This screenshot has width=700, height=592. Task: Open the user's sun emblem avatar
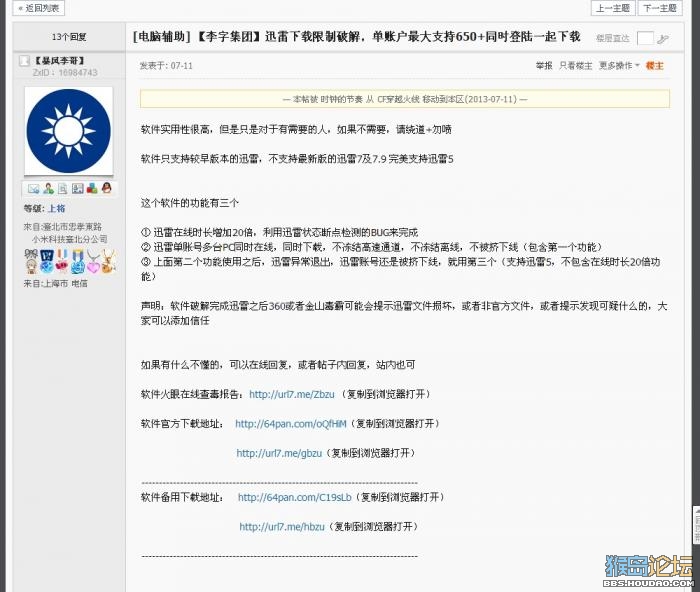[69, 131]
